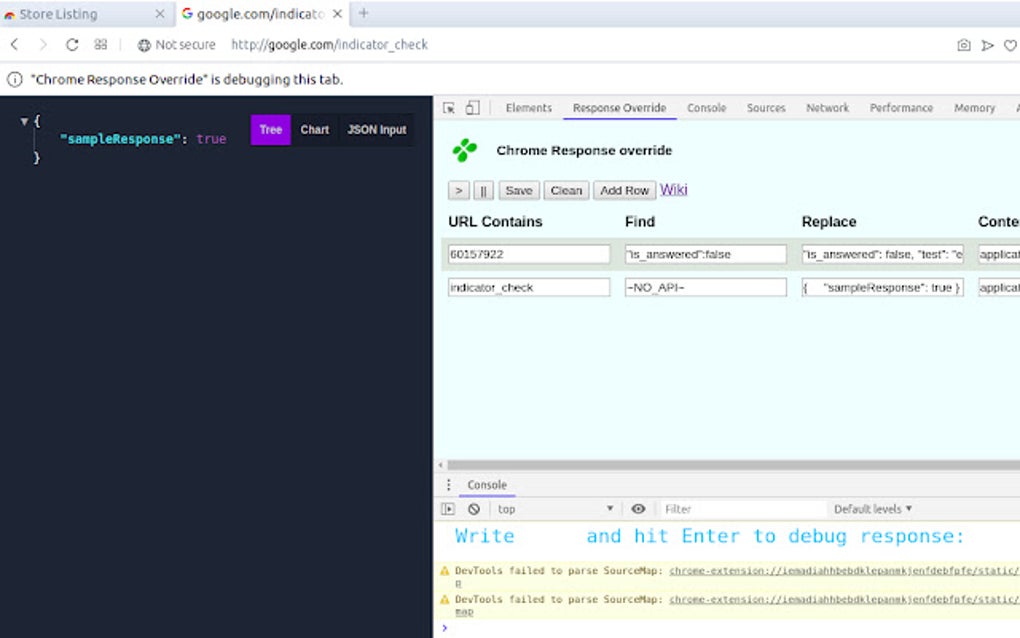This screenshot has width=1020, height=638.
Task: Toggle the device toolbar icon
Action: 474,107
